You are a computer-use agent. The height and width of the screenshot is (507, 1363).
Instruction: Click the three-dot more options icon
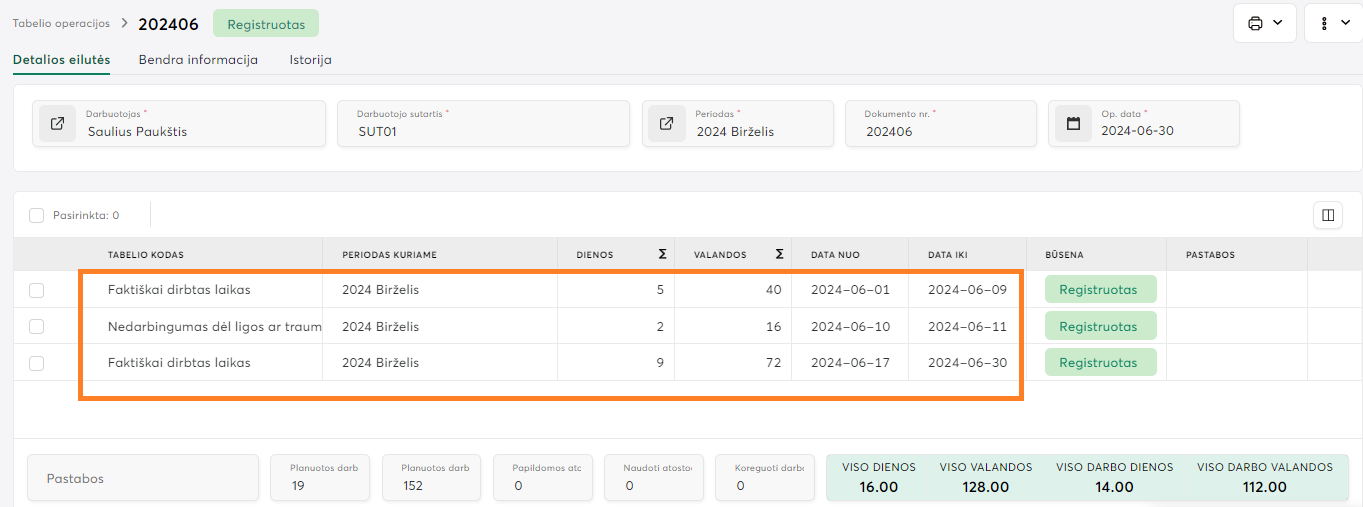click(x=1325, y=23)
